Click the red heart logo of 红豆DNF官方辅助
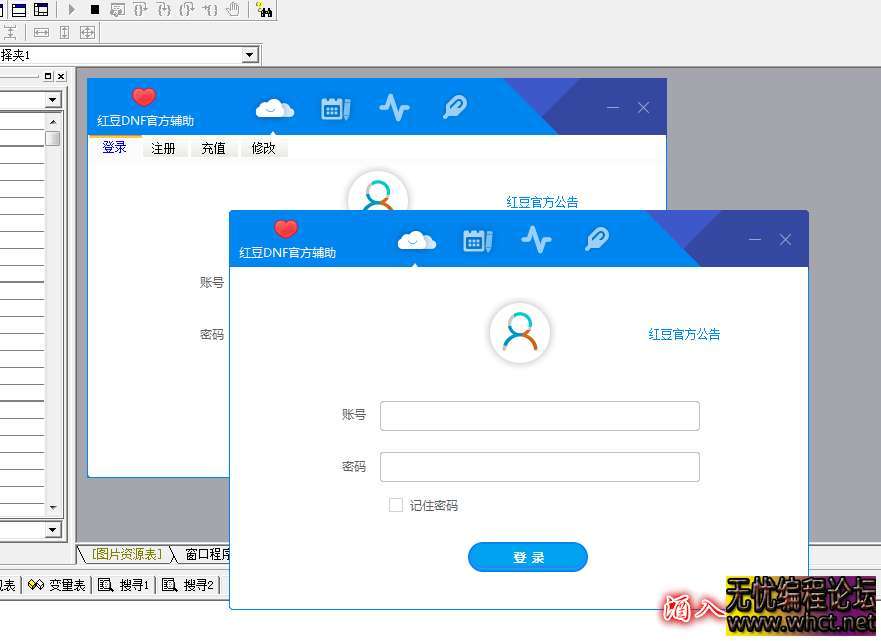The image size is (881, 641). 286,227
